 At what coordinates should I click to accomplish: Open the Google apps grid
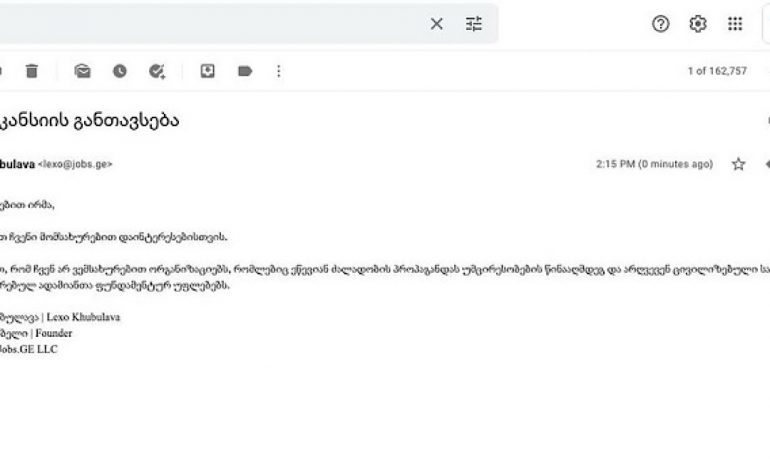pos(735,24)
